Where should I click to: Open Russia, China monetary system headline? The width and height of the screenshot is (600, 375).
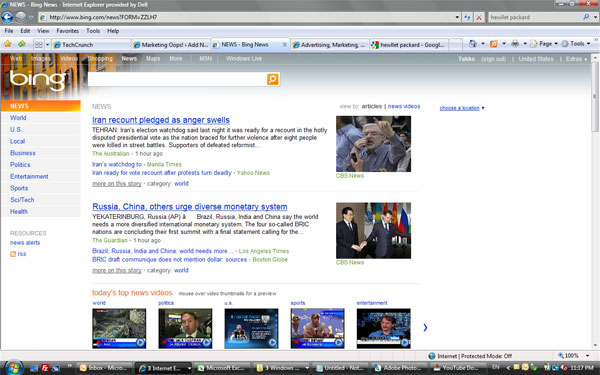coord(189,207)
